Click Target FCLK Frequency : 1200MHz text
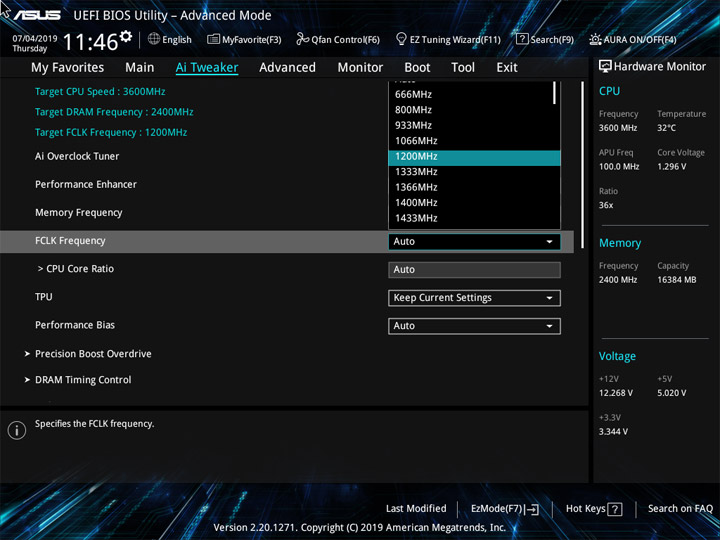 click(111, 133)
